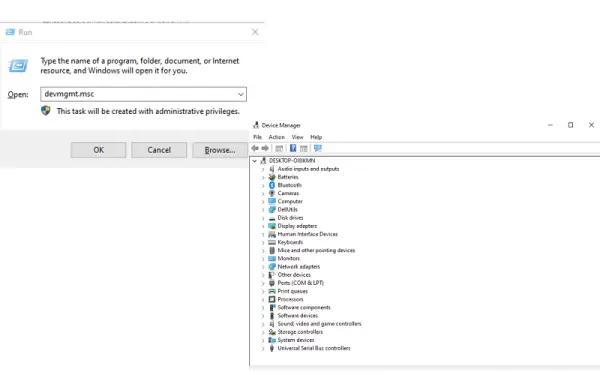Click the Network adapters icon
The width and height of the screenshot is (600, 375).
tap(272, 267)
